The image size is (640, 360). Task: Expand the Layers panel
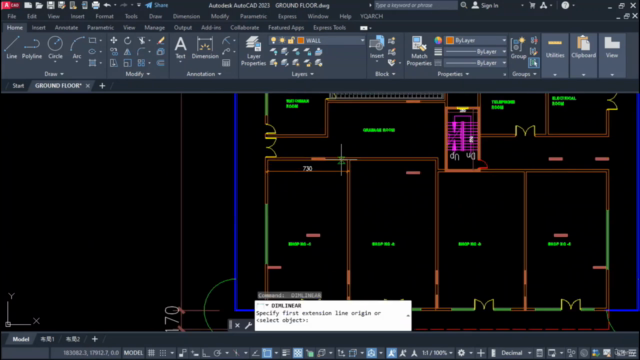tap(302, 74)
